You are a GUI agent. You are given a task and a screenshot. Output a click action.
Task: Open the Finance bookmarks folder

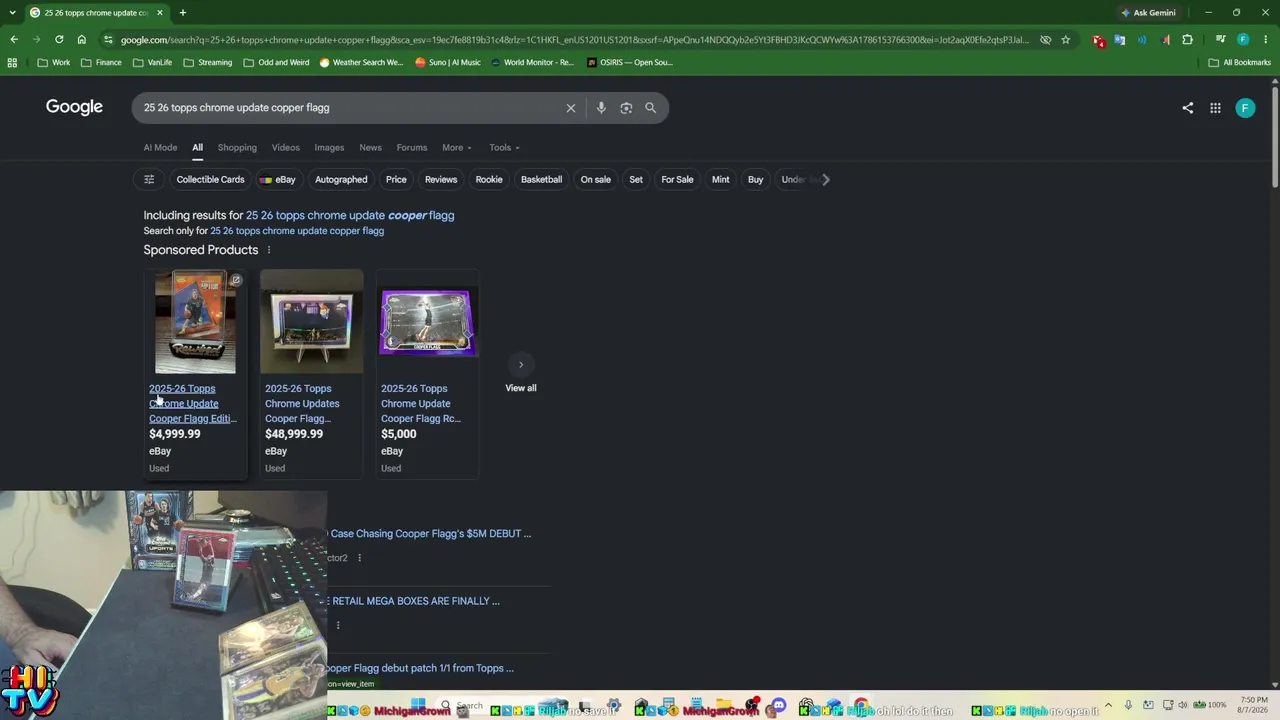tap(101, 62)
